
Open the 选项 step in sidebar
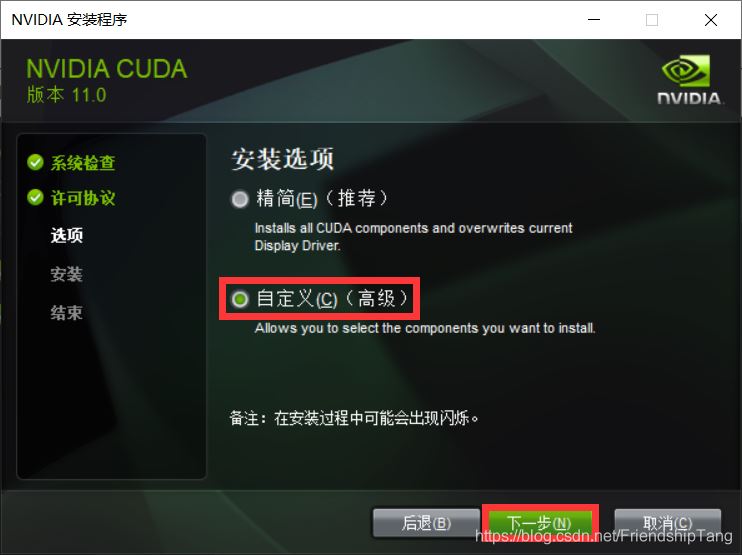(67, 235)
